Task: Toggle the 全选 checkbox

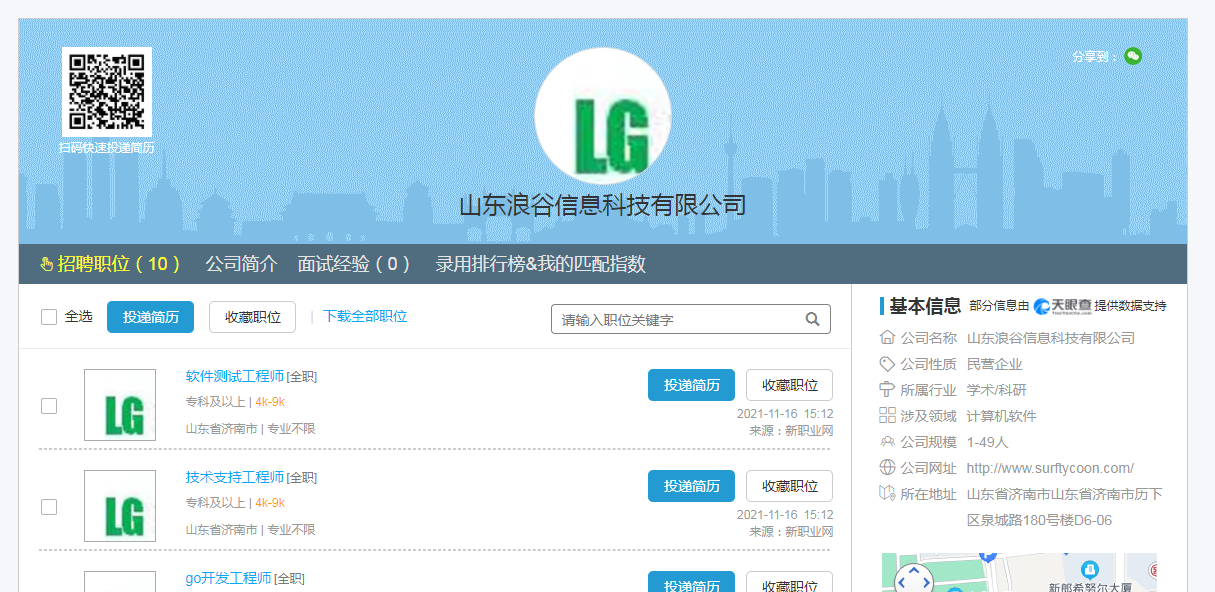Action: coord(49,317)
